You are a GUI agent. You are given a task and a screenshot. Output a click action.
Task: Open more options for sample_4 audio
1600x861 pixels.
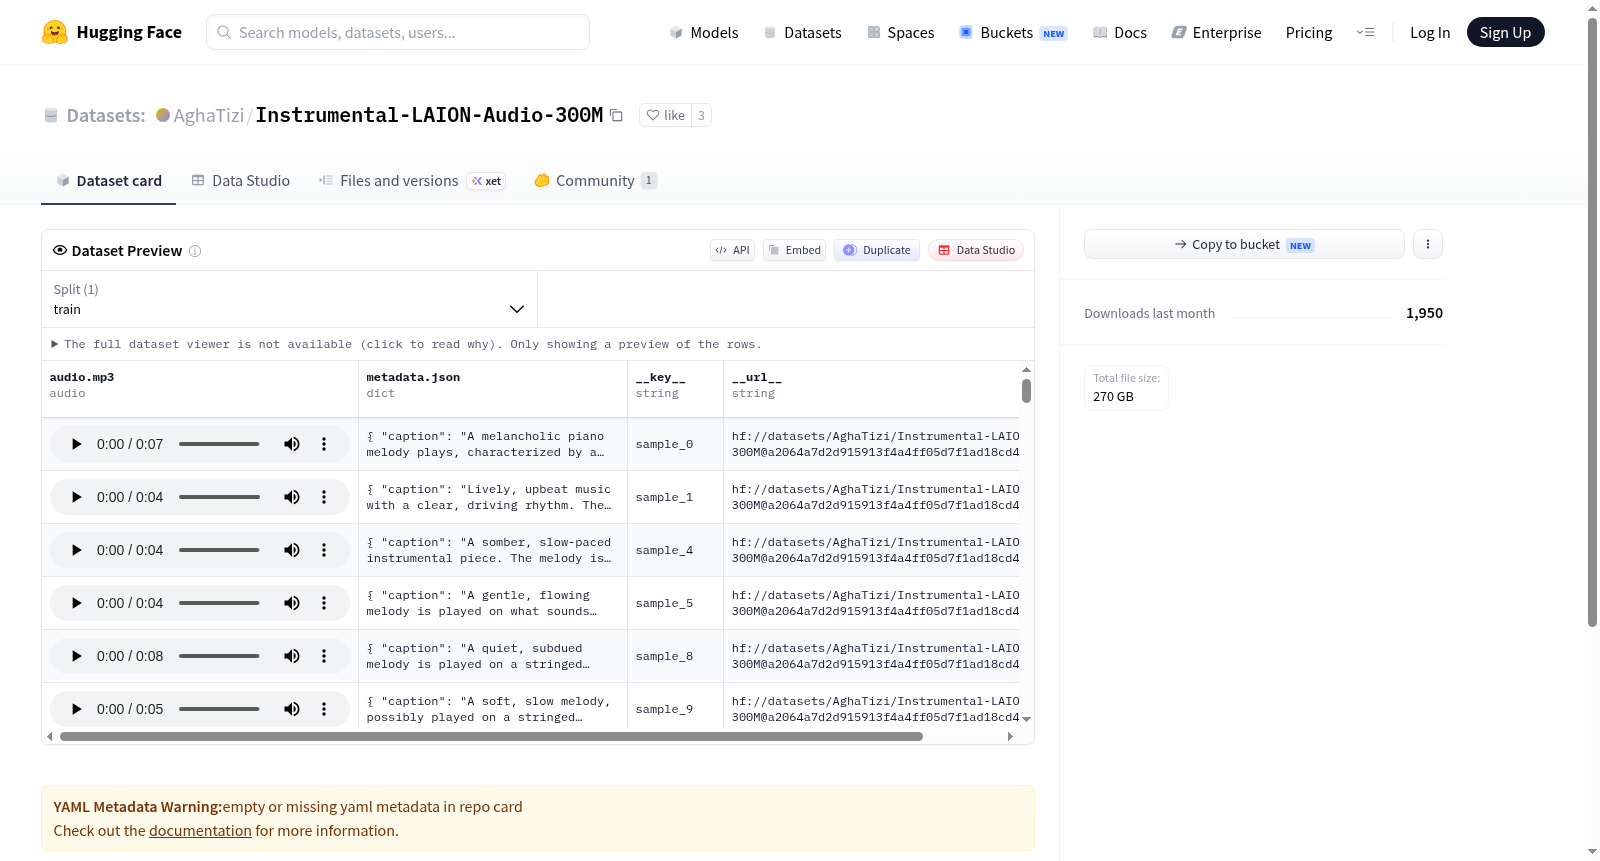click(x=324, y=550)
